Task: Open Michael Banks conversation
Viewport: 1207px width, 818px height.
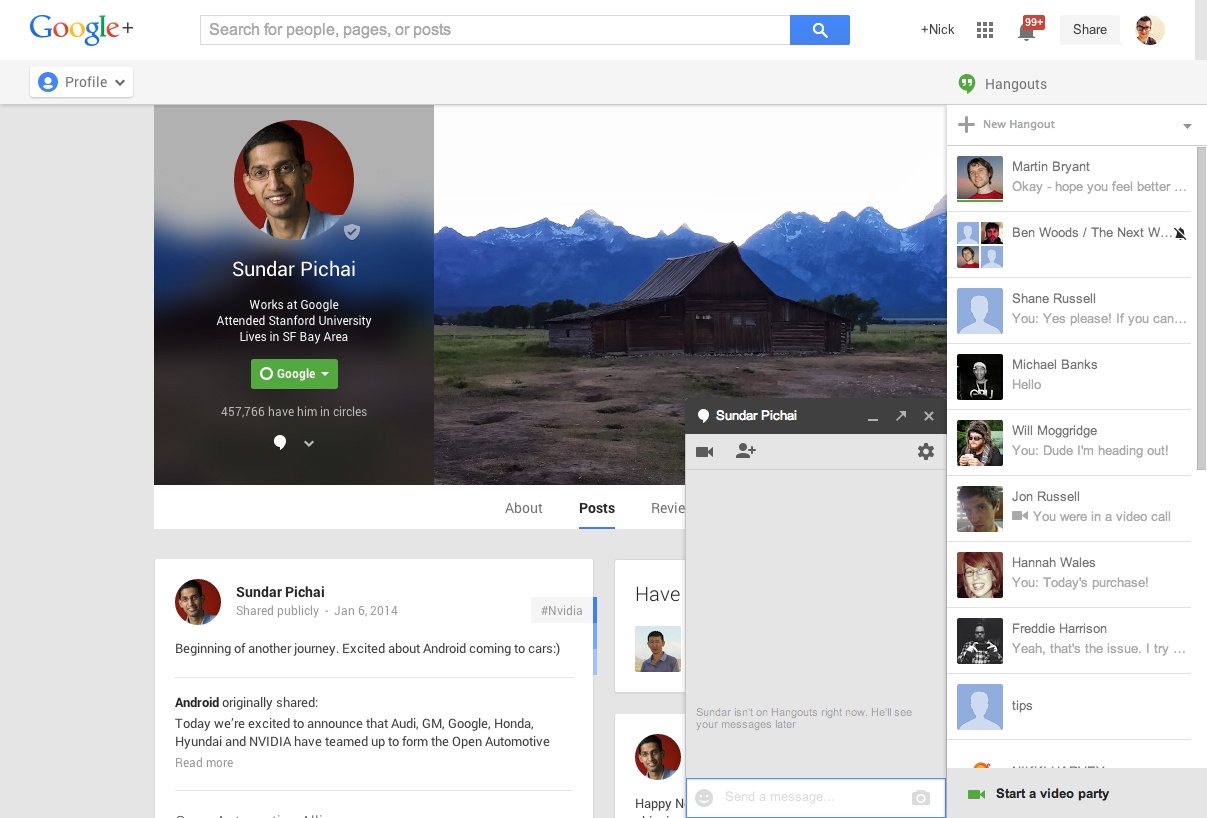Action: pyautogui.click(x=1069, y=376)
